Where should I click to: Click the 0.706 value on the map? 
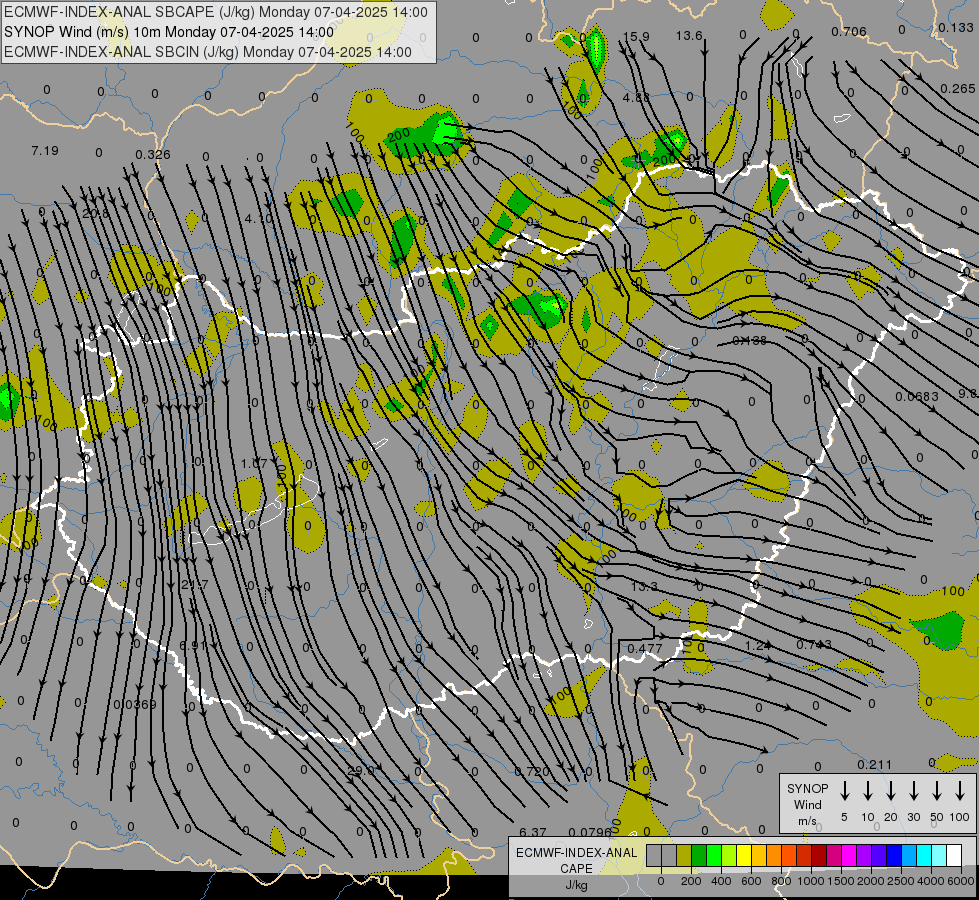(849, 31)
